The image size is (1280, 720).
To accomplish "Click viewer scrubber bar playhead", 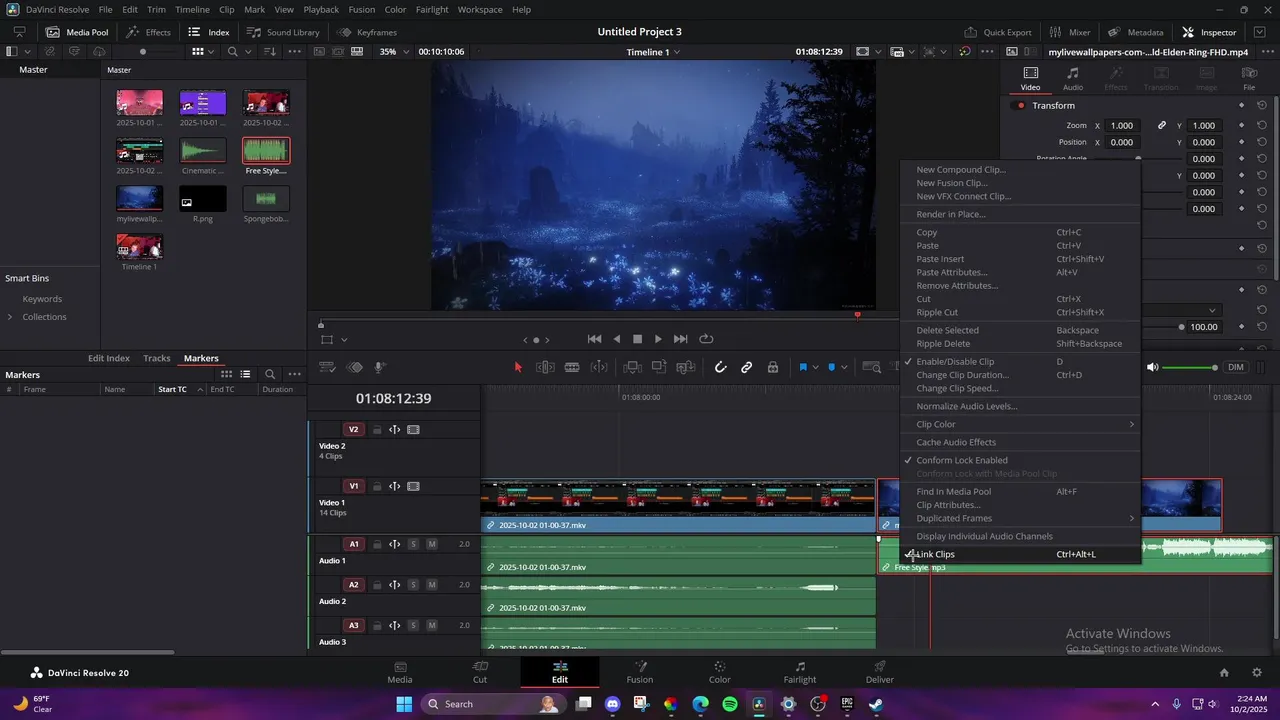I will click(857, 315).
